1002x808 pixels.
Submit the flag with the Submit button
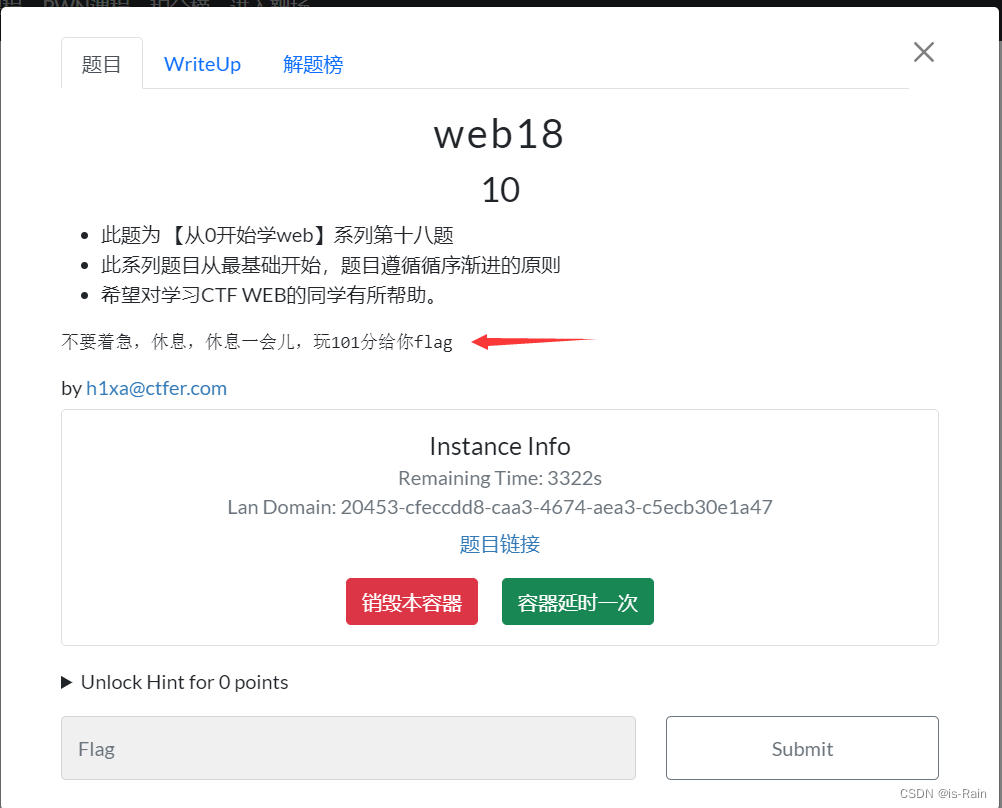click(801, 747)
